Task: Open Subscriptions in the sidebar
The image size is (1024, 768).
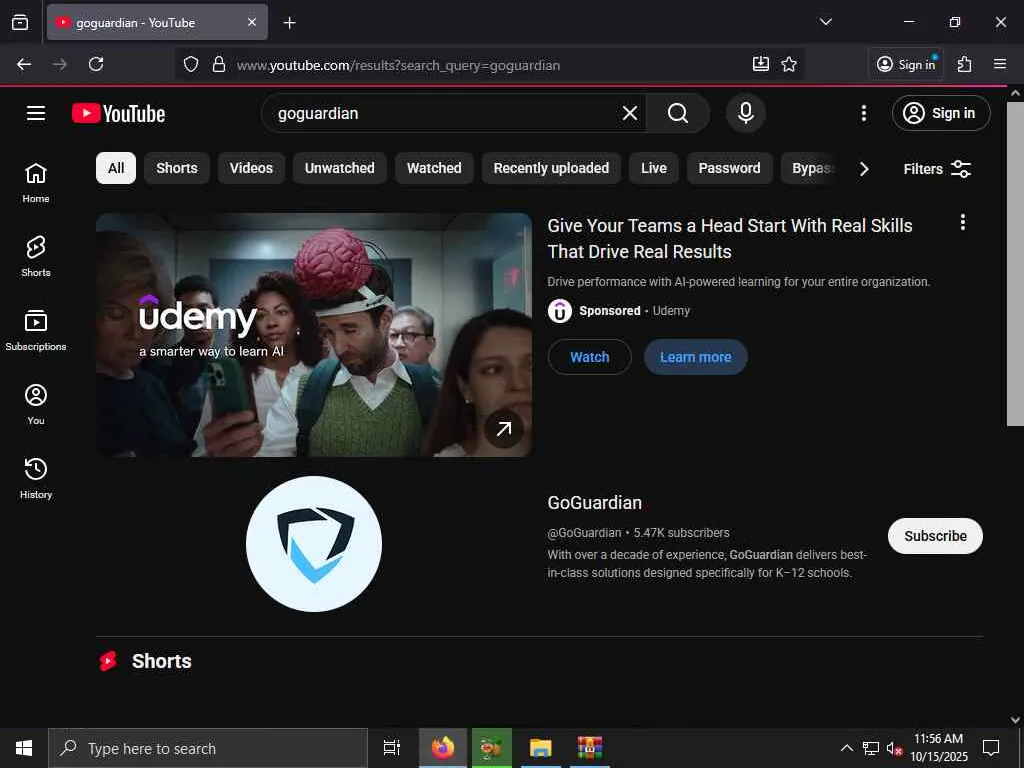Action: click(36, 330)
